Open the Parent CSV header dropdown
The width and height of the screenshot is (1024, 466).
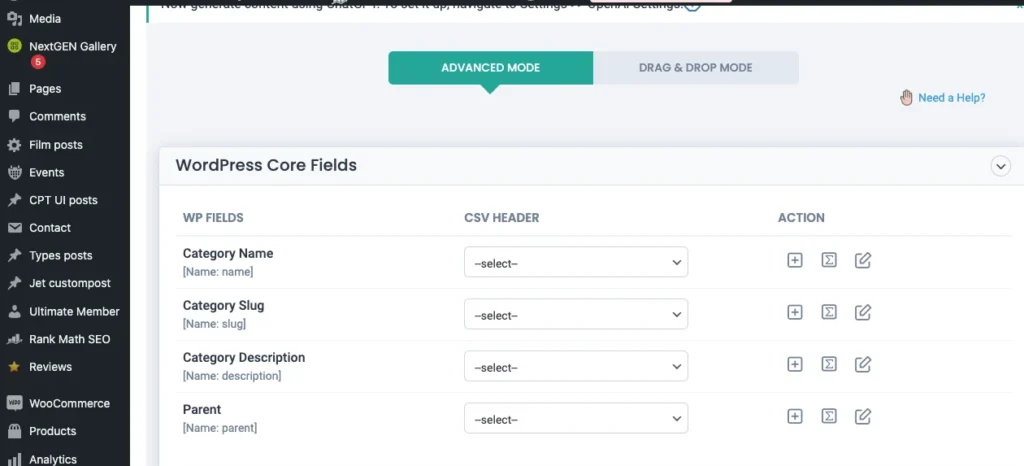click(x=576, y=418)
